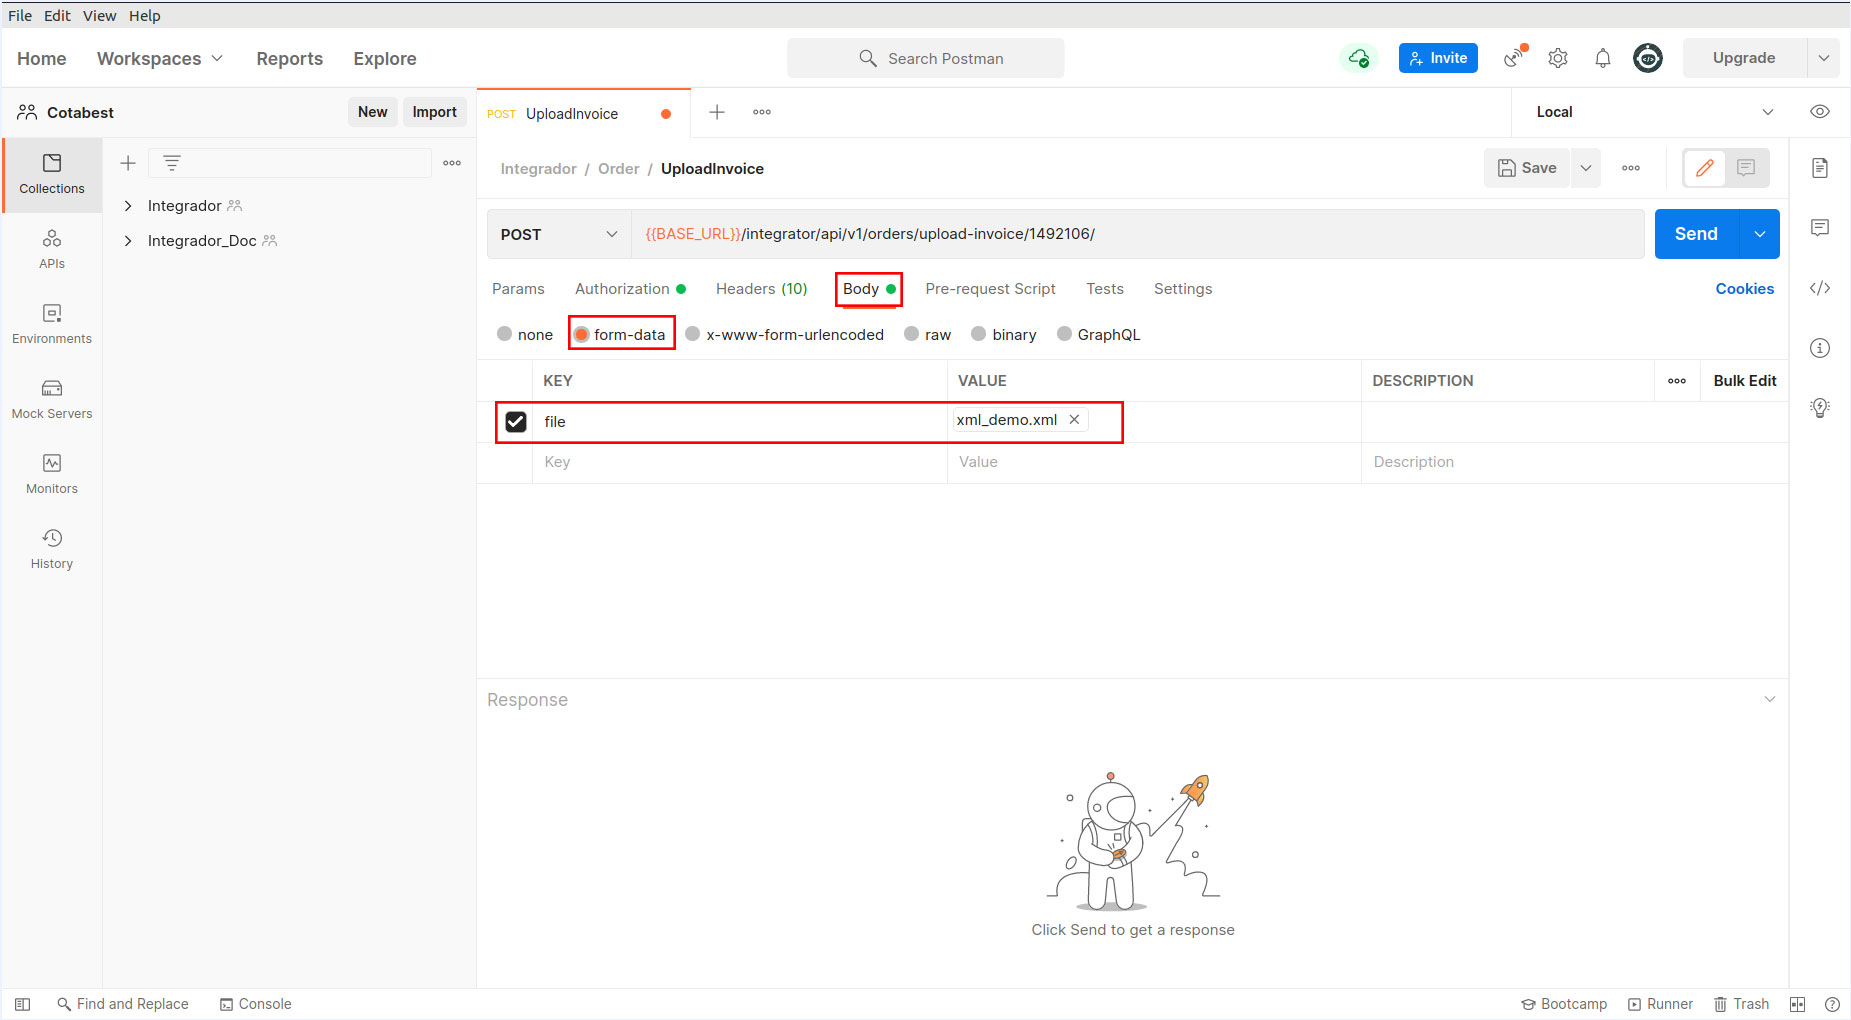Open the notifications bell
The image size is (1851, 1020).
click(1603, 58)
